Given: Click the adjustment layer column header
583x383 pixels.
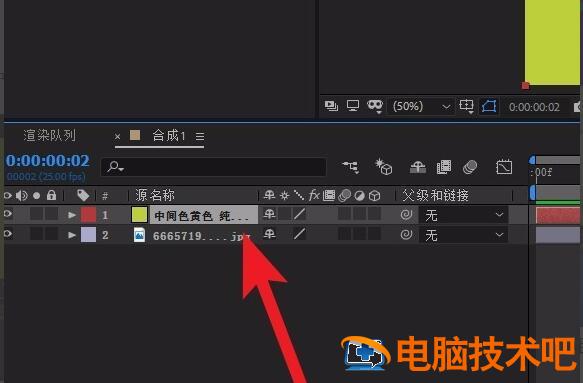Looking at the screenshot, I should coord(360,196).
